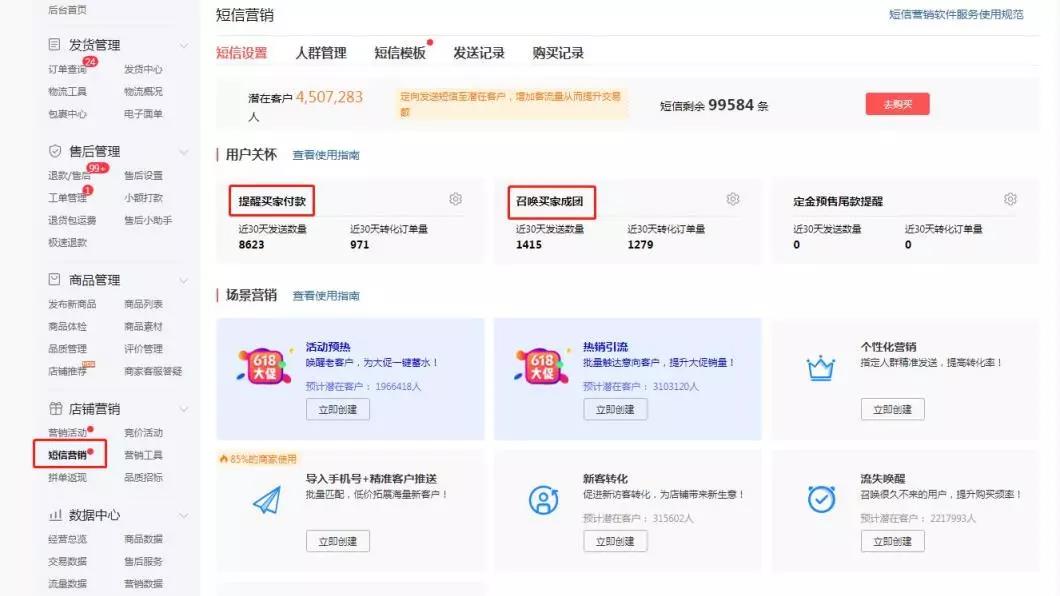Image resolution: width=1060 pixels, height=596 pixels.
Task: Click 立即创建 on the 活动预热 card
Action: point(337,409)
